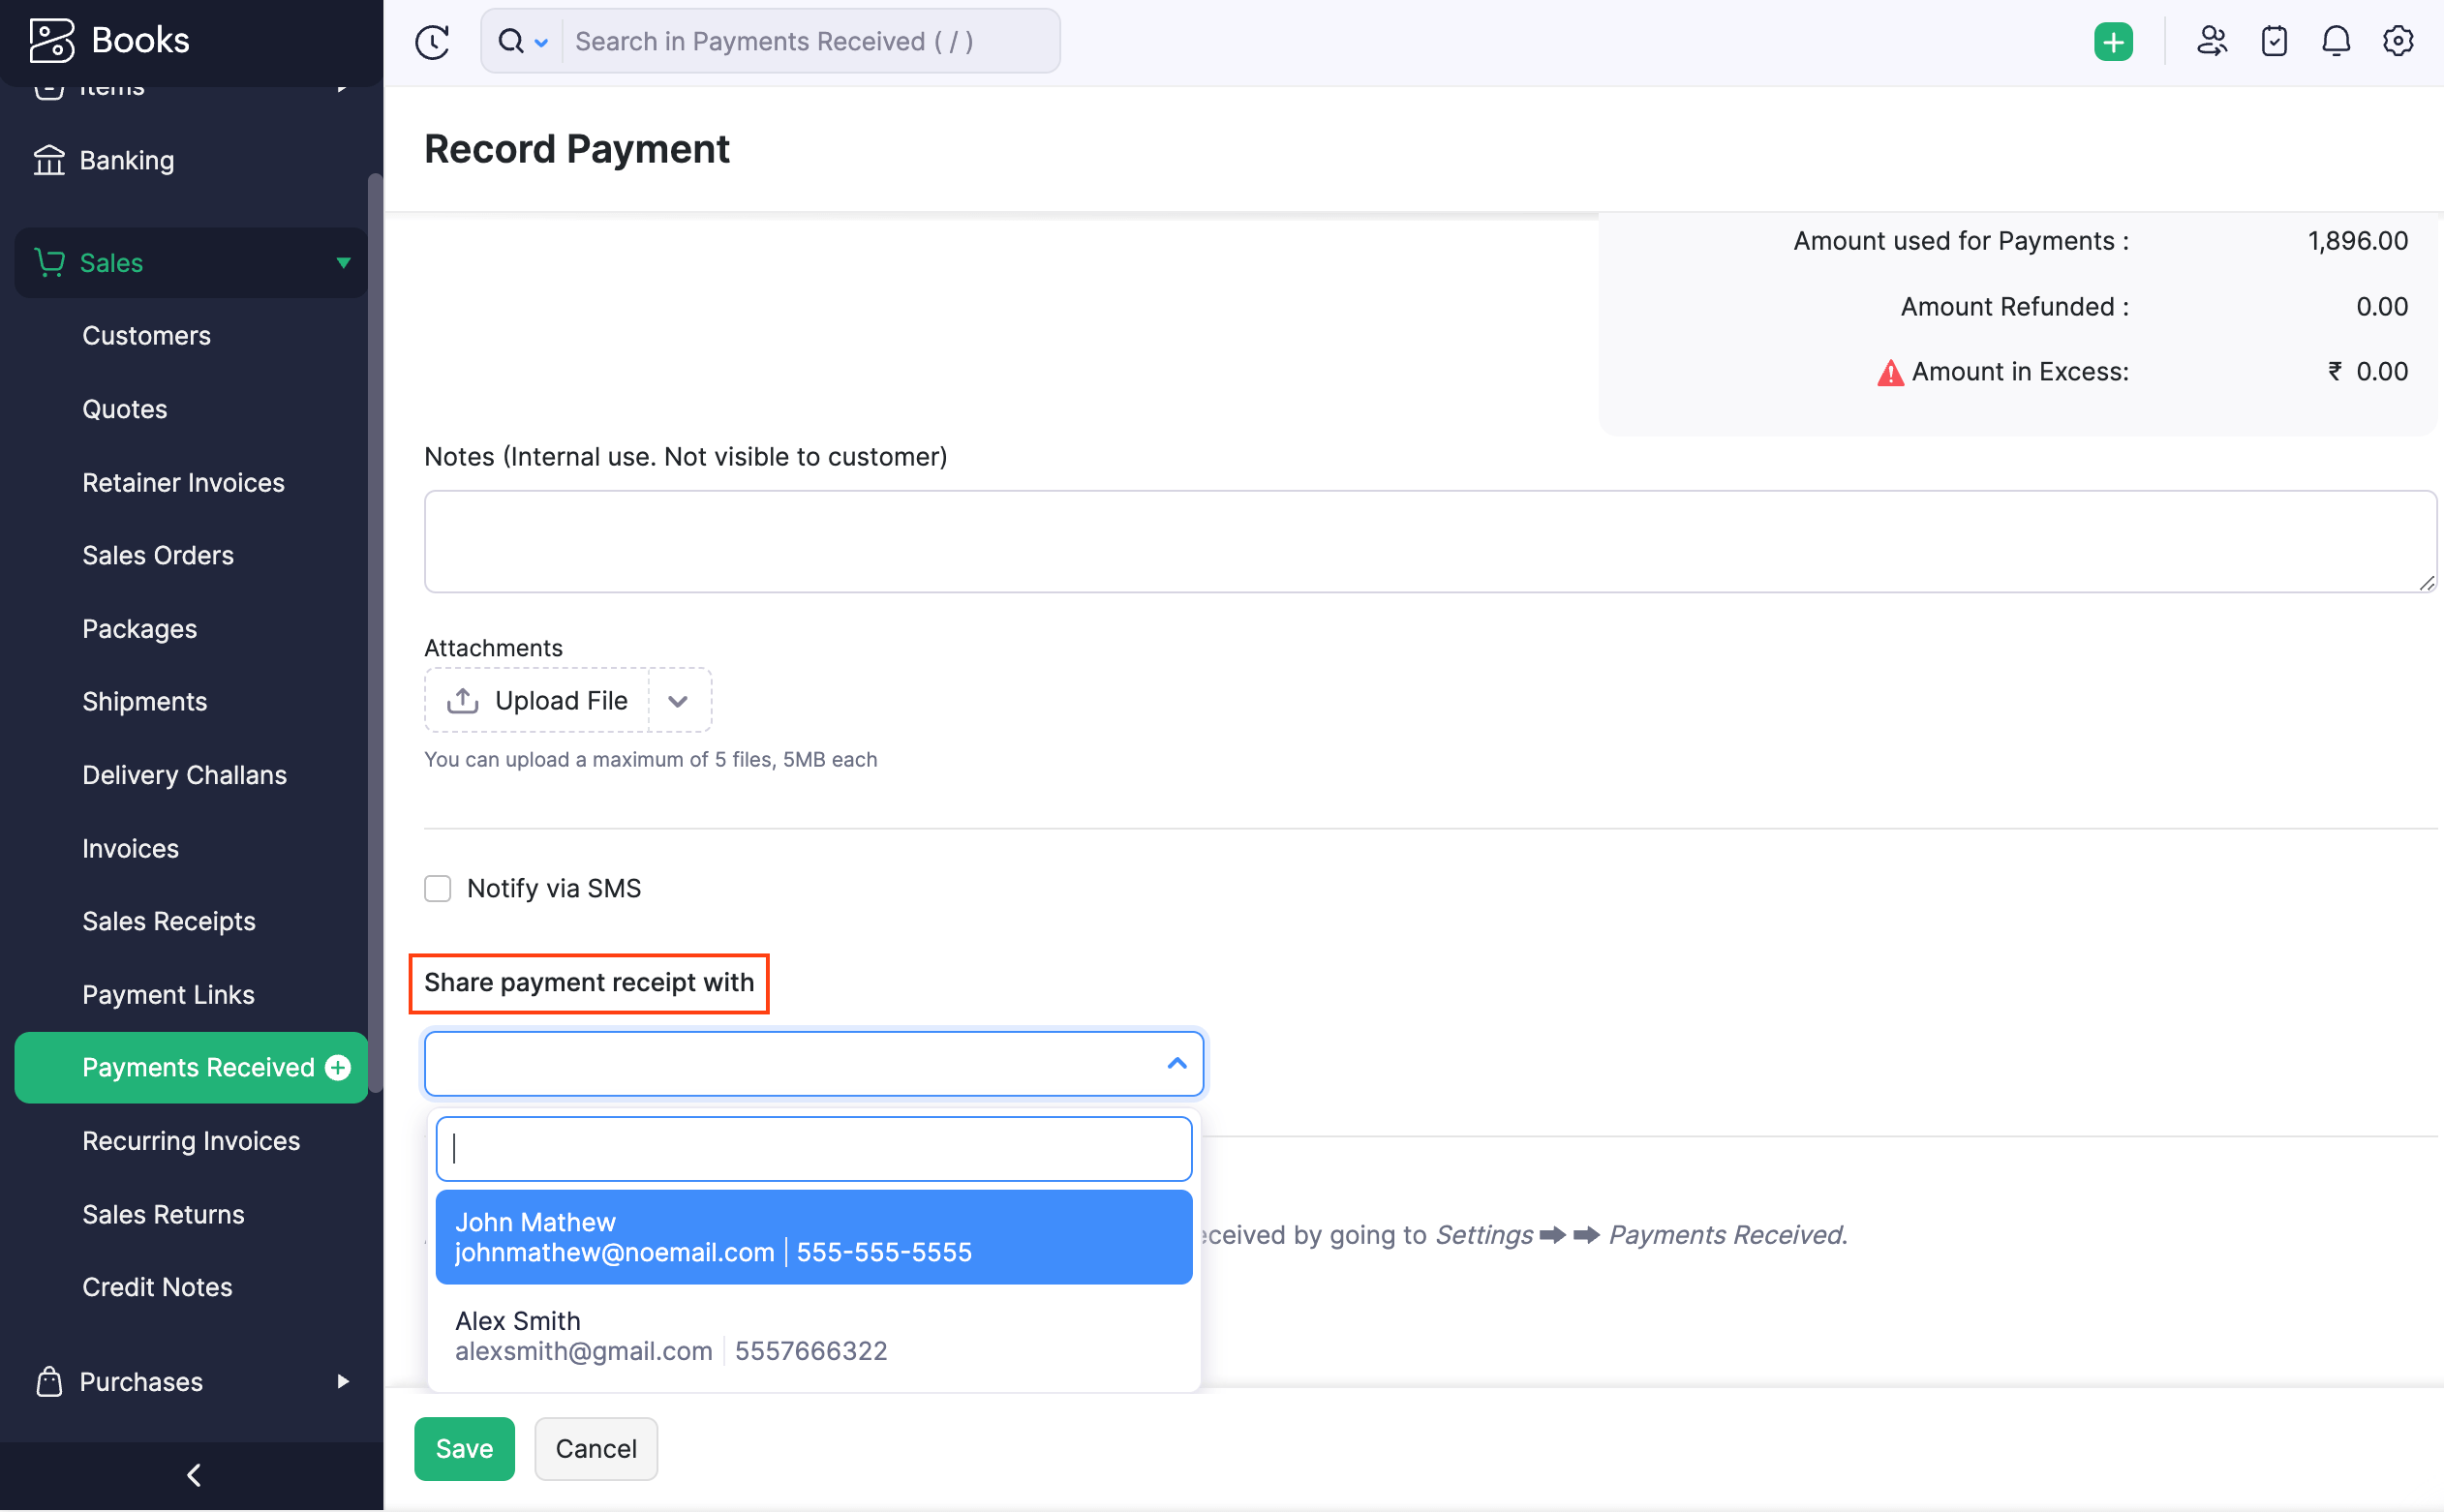Open the settings gear icon
The height and width of the screenshot is (1512, 2444).
tap(2398, 40)
